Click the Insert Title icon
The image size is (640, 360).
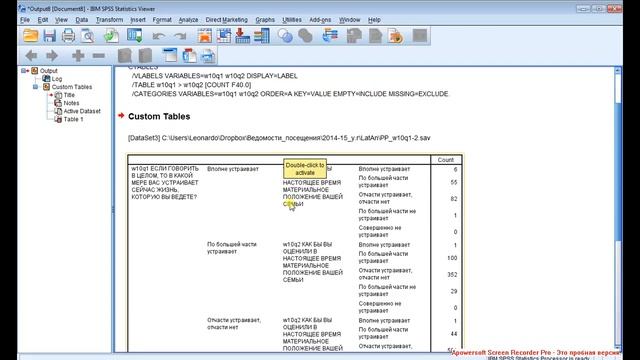point(189,56)
